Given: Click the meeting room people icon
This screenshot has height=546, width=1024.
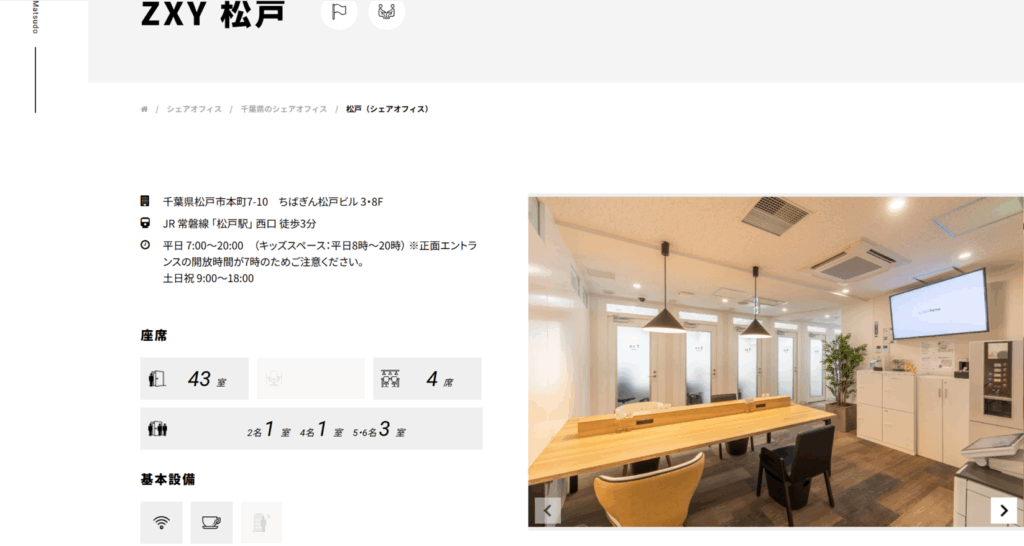Looking at the screenshot, I should click(x=158, y=429).
